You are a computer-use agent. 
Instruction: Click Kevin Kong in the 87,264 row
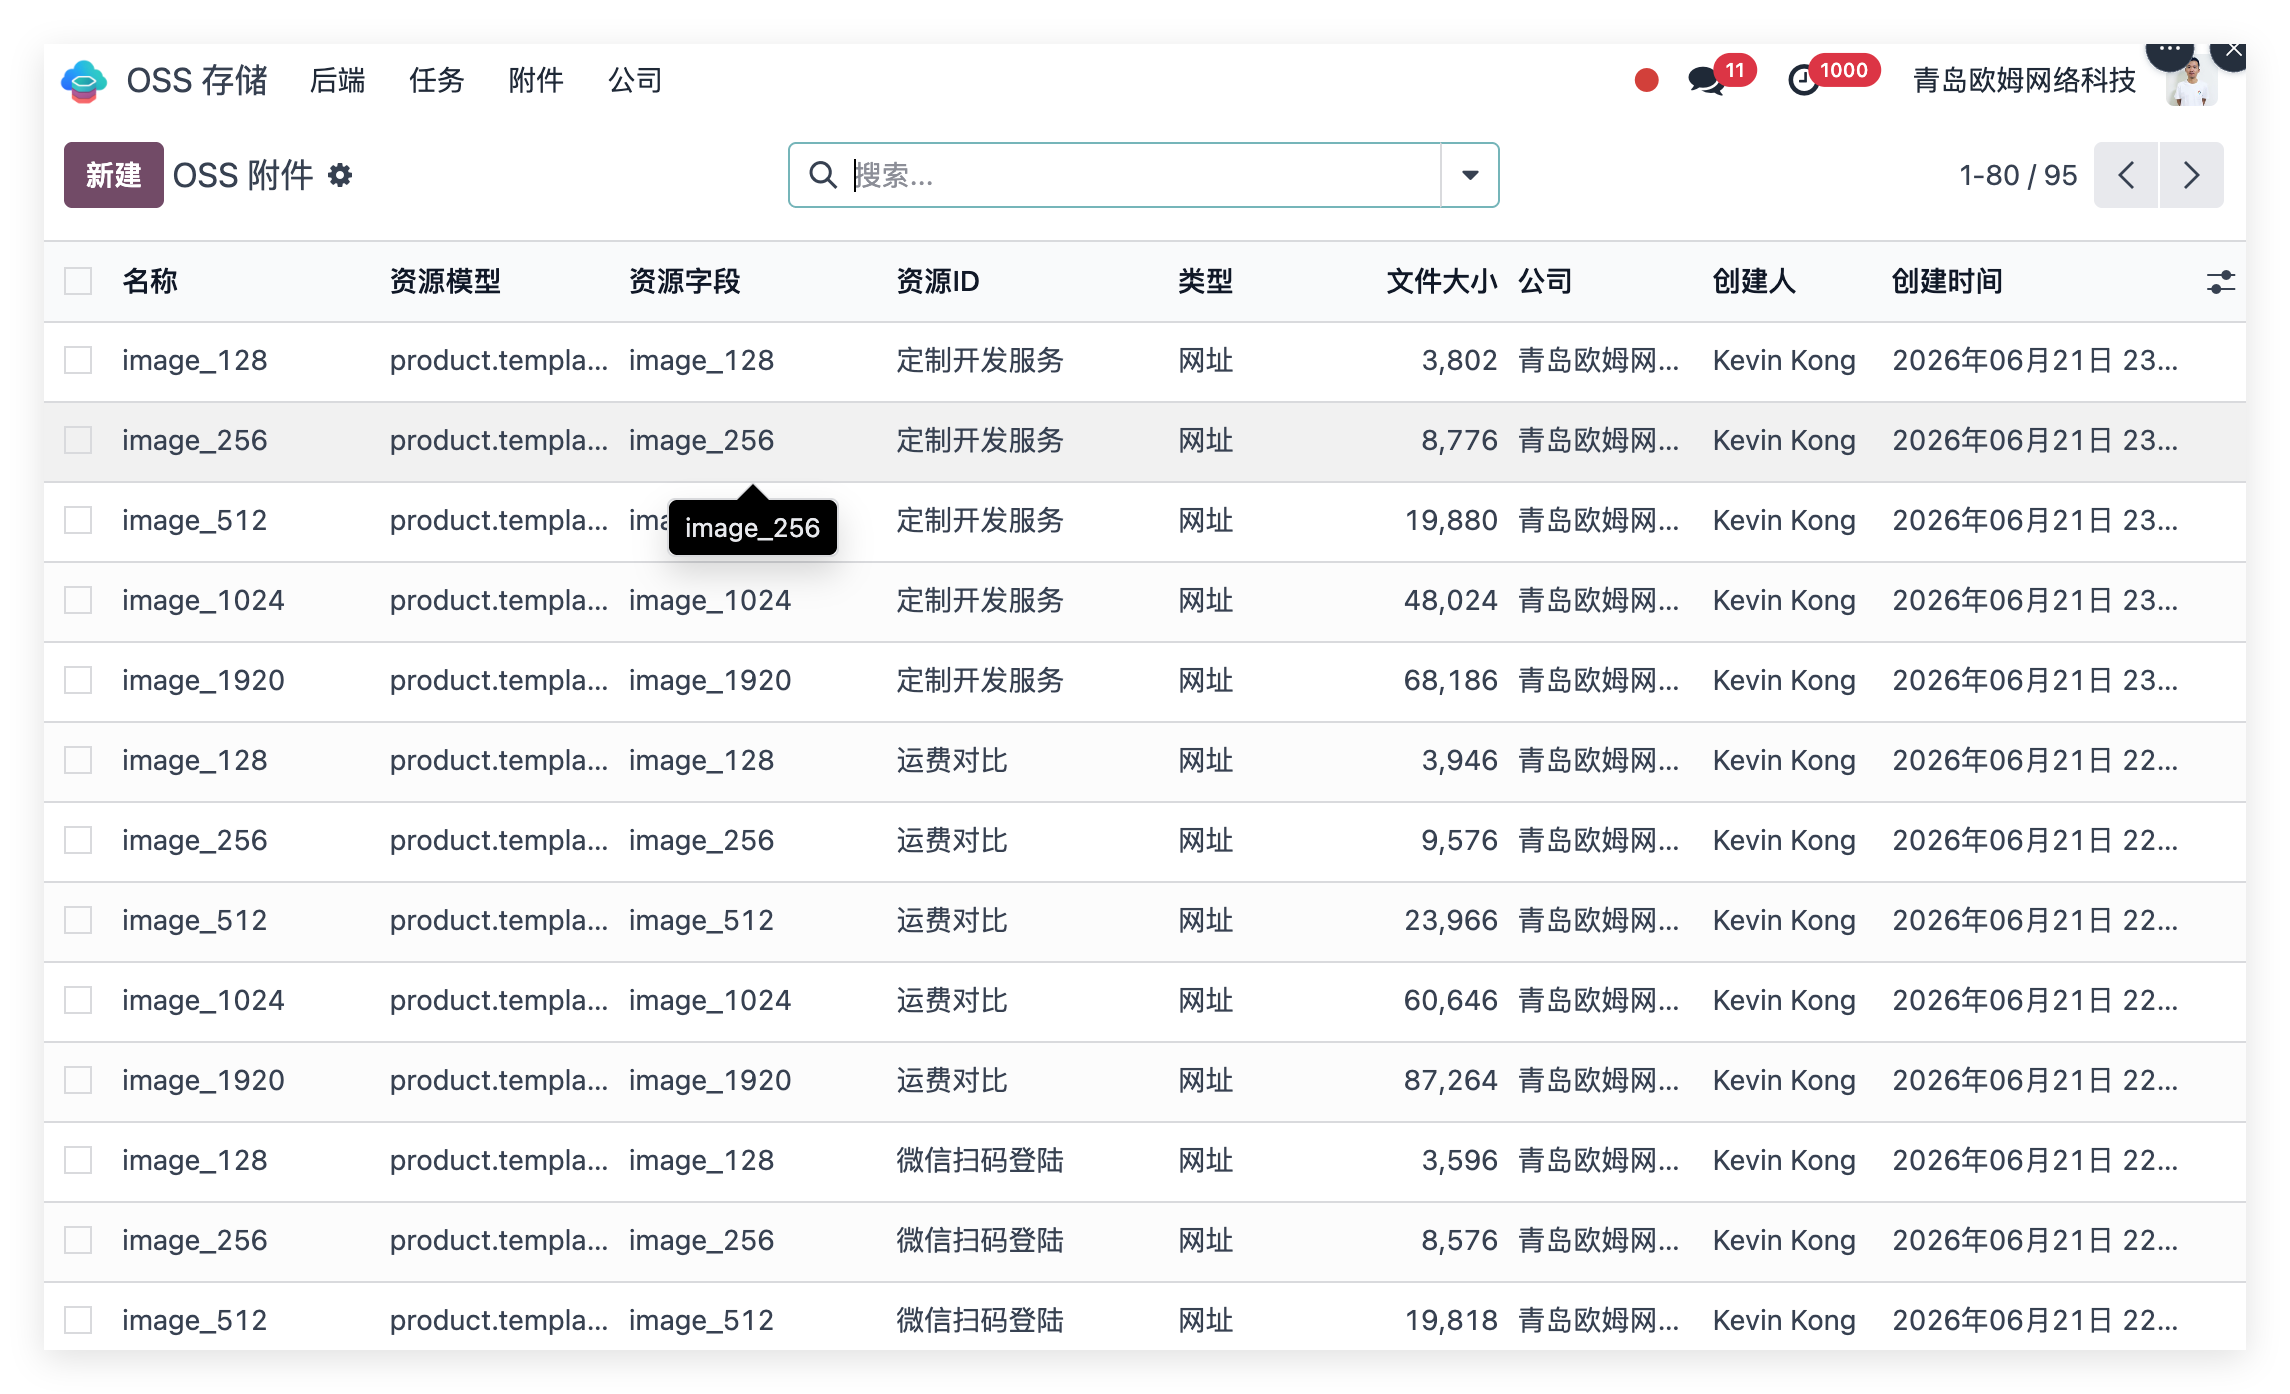point(1784,1080)
